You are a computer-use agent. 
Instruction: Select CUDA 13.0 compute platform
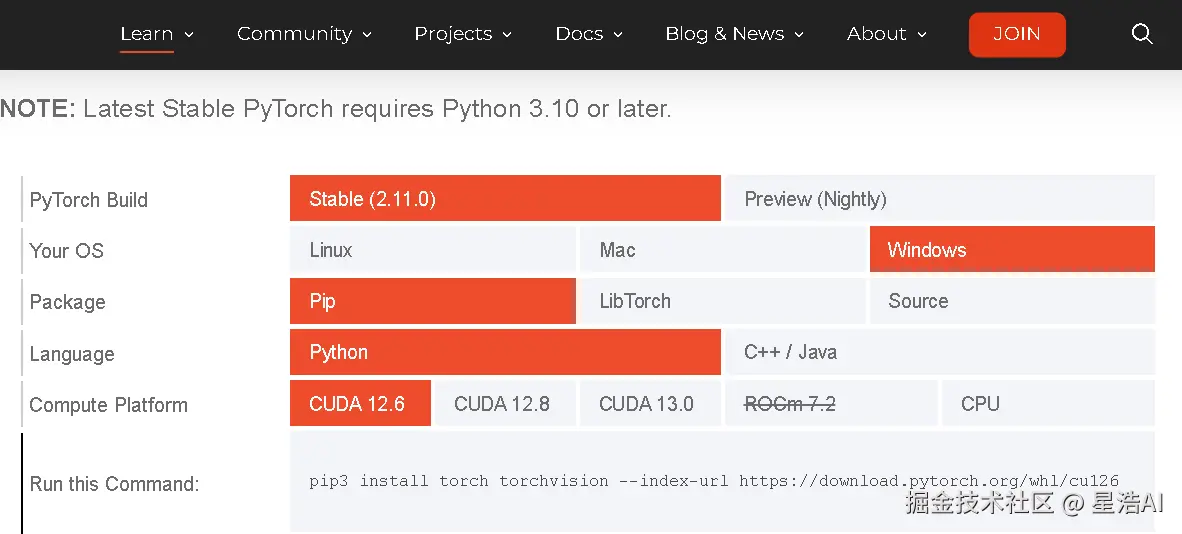point(650,404)
